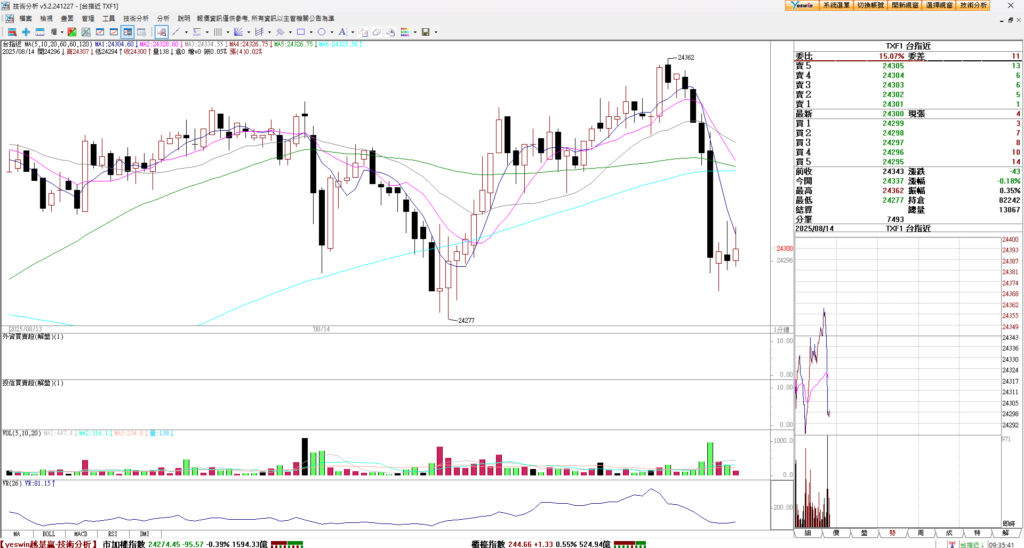Viewport: 1024px width, 548px height.
Task: Select the rectangle drawing tool
Action: click(301, 32)
